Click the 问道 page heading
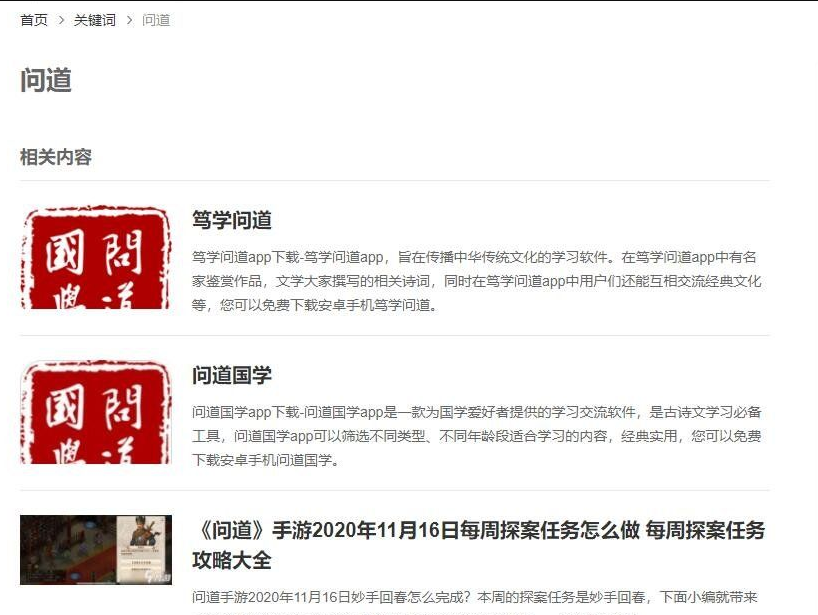This screenshot has height=615, width=818. (x=46, y=81)
